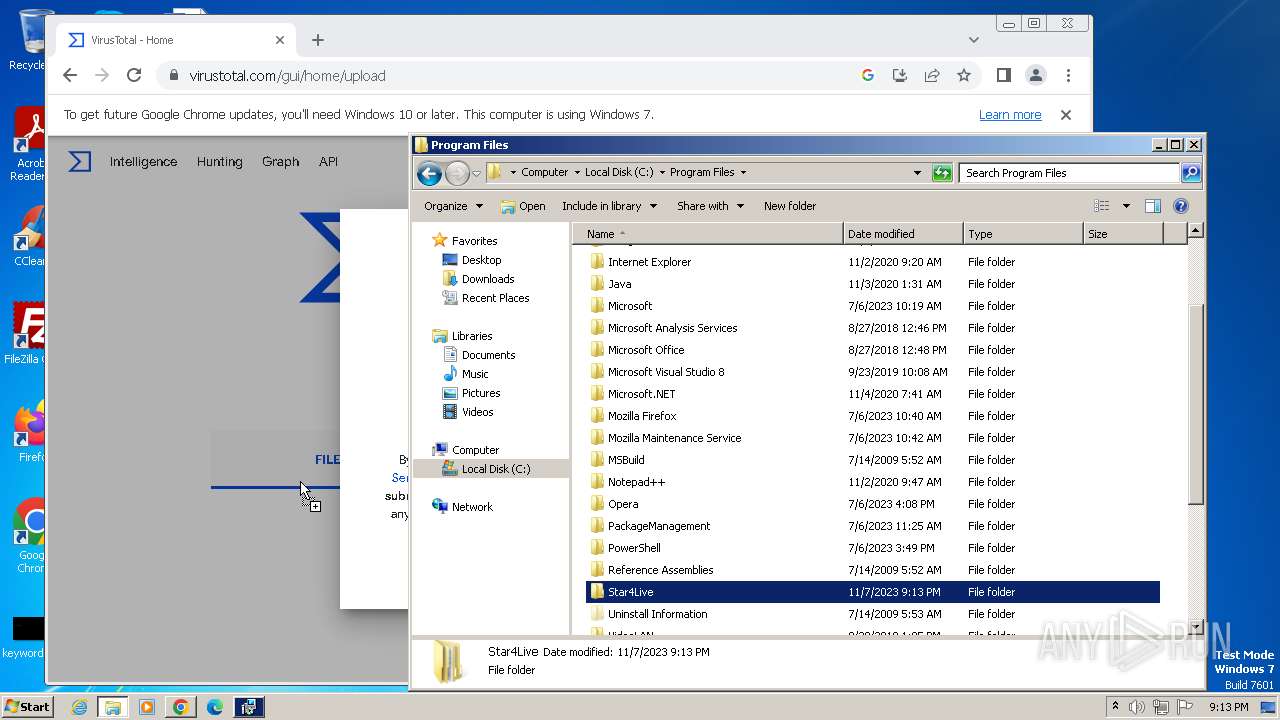Click the Windows Media Player taskbar icon
The image size is (1280, 720).
click(147, 707)
